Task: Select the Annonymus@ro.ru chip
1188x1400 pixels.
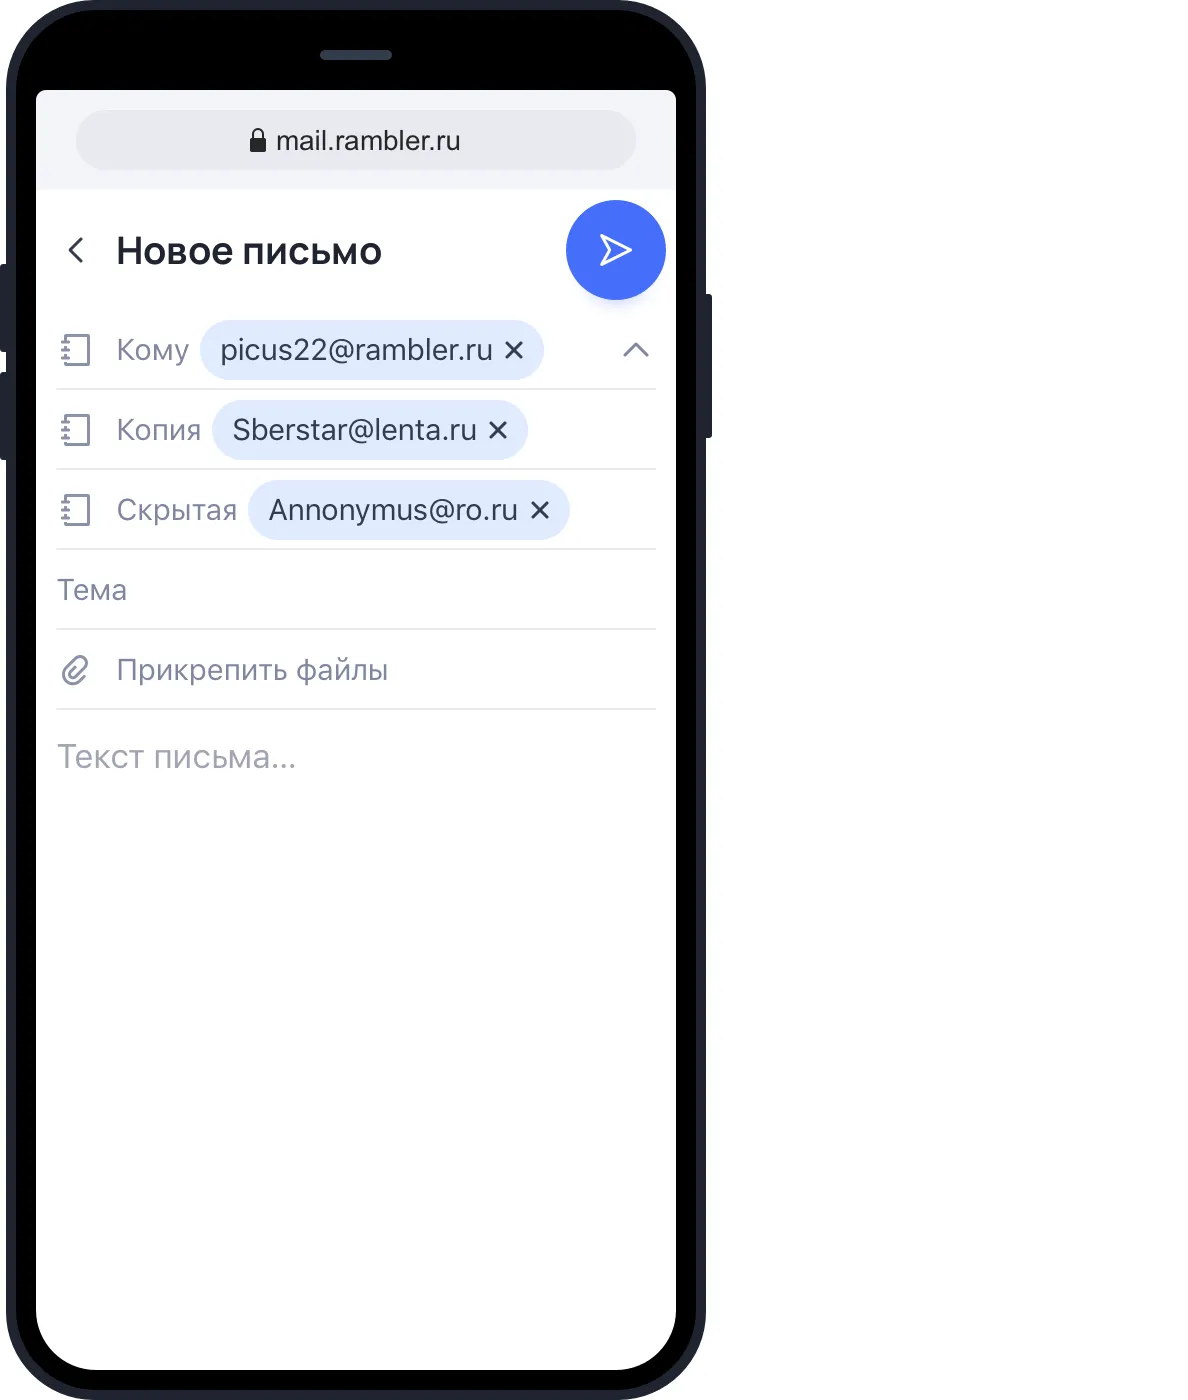Action: point(394,510)
